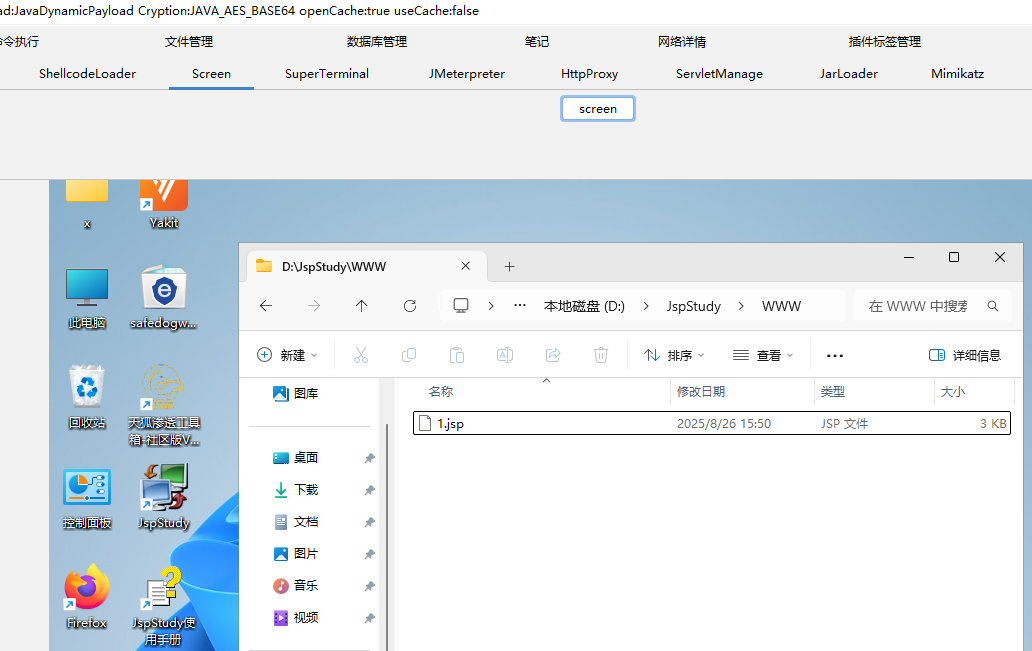Screen dimensions: 1032x651
Task: Click the JspStudy breadcrumb
Action: pyautogui.click(x=694, y=306)
